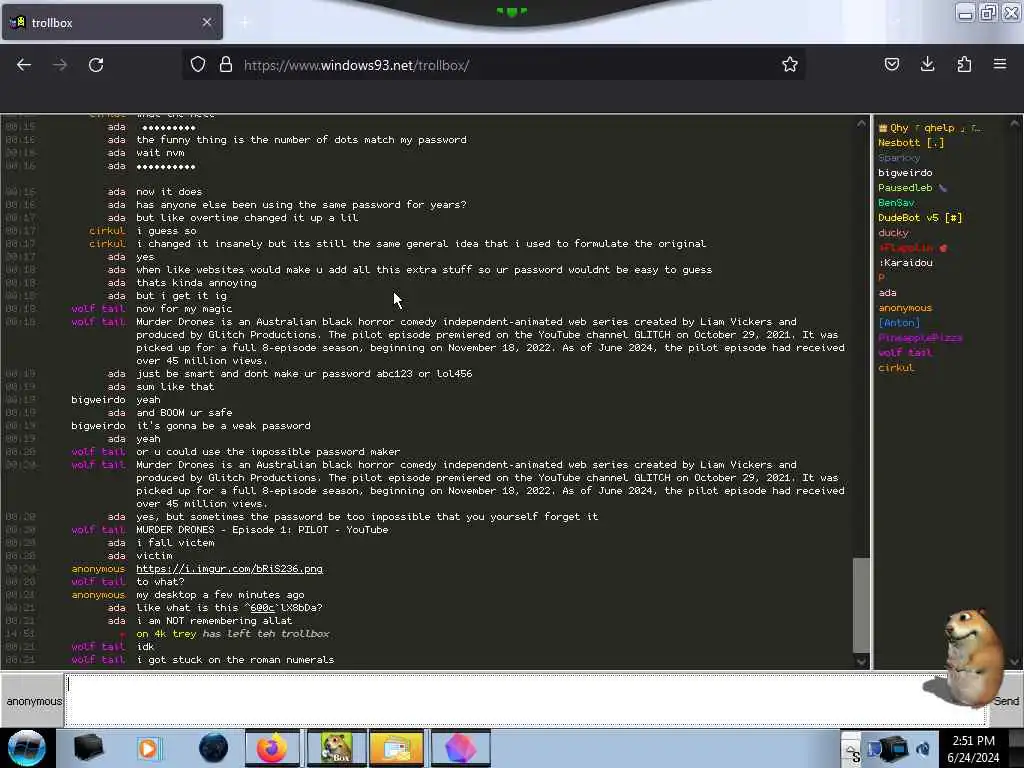This screenshot has width=1024, height=768.
Task: Select user ducky in the user list
Action: [893, 233]
